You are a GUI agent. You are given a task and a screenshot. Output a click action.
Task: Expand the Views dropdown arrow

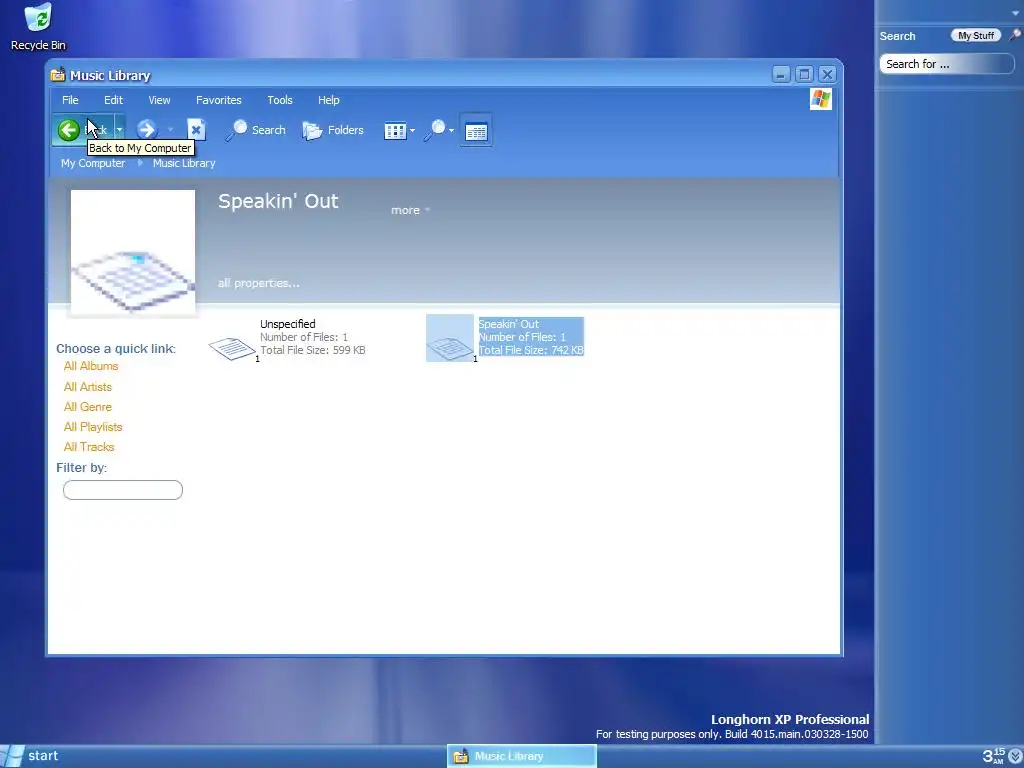tap(412, 131)
